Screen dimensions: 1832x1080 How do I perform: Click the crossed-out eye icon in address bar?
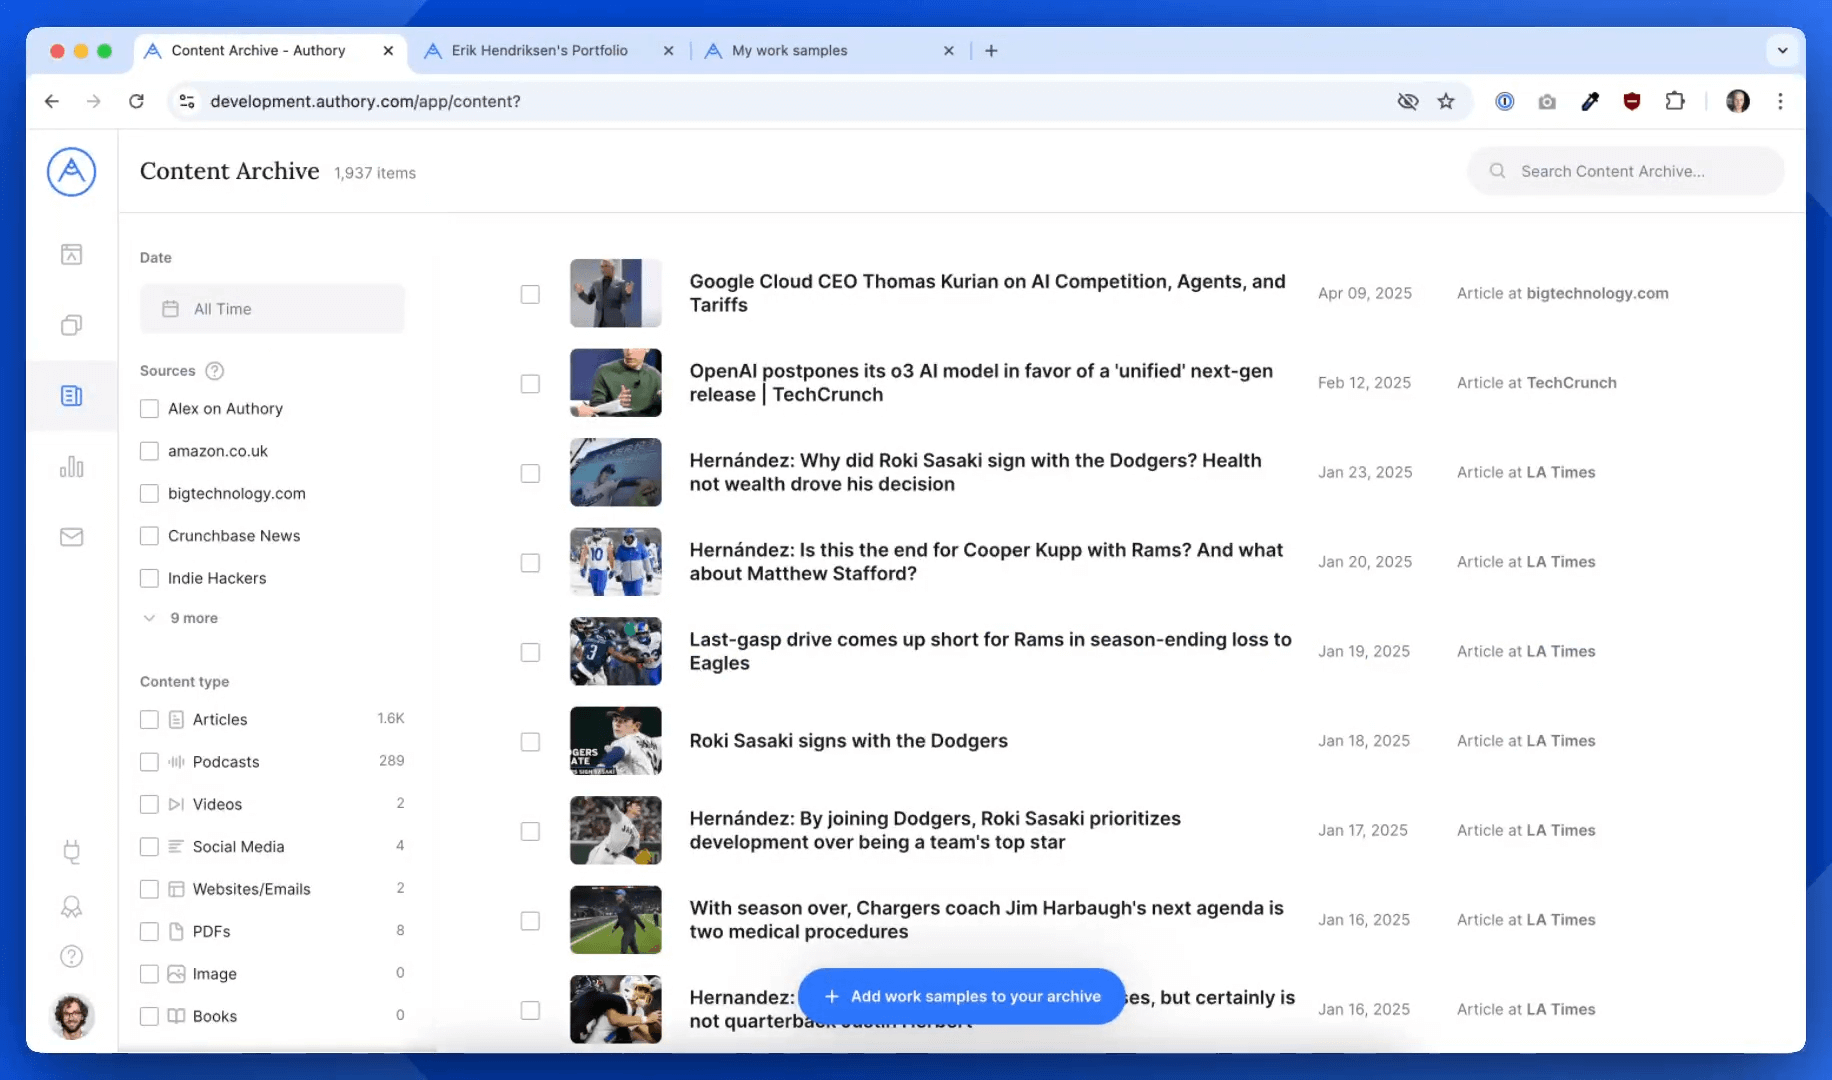coord(1408,101)
